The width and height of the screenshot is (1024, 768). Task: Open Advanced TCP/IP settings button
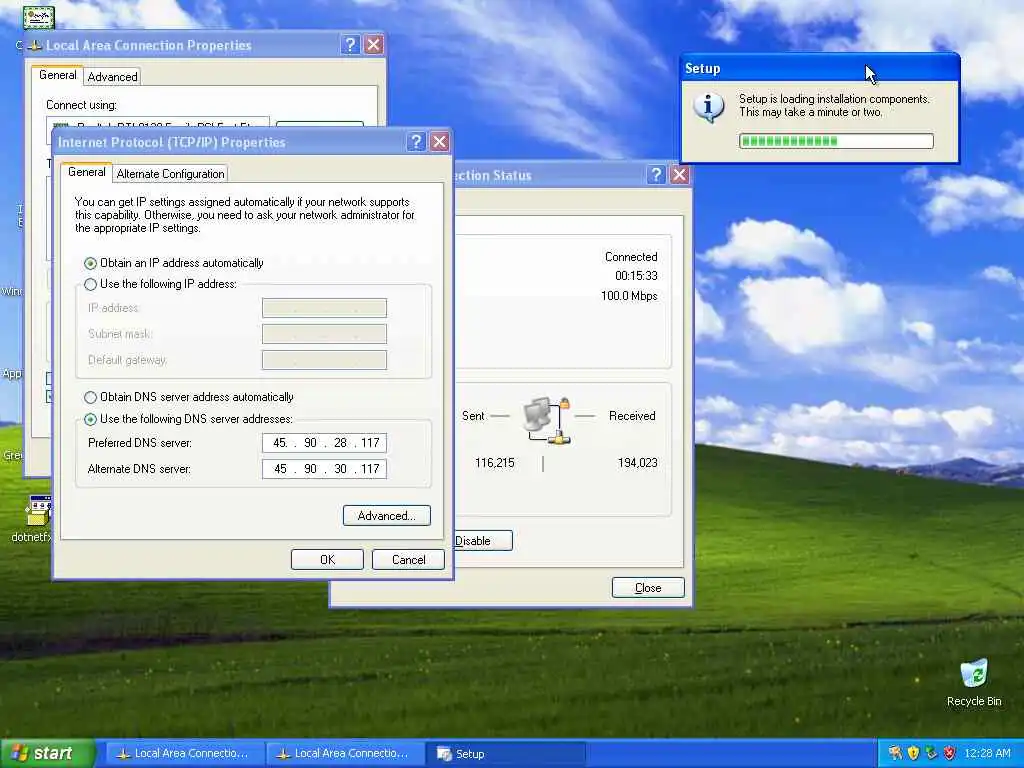click(x=387, y=516)
